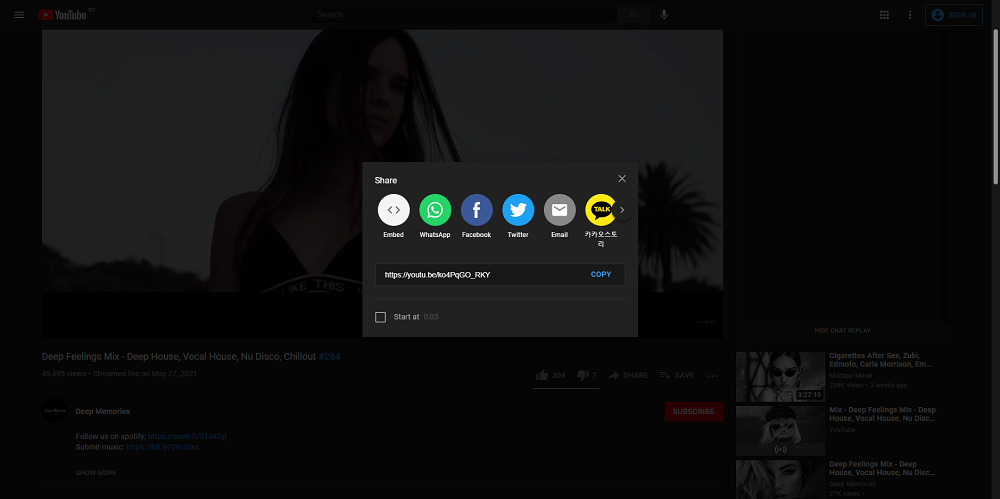Share video via WhatsApp icon
The image size is (1000, 499).
[435, 210]
